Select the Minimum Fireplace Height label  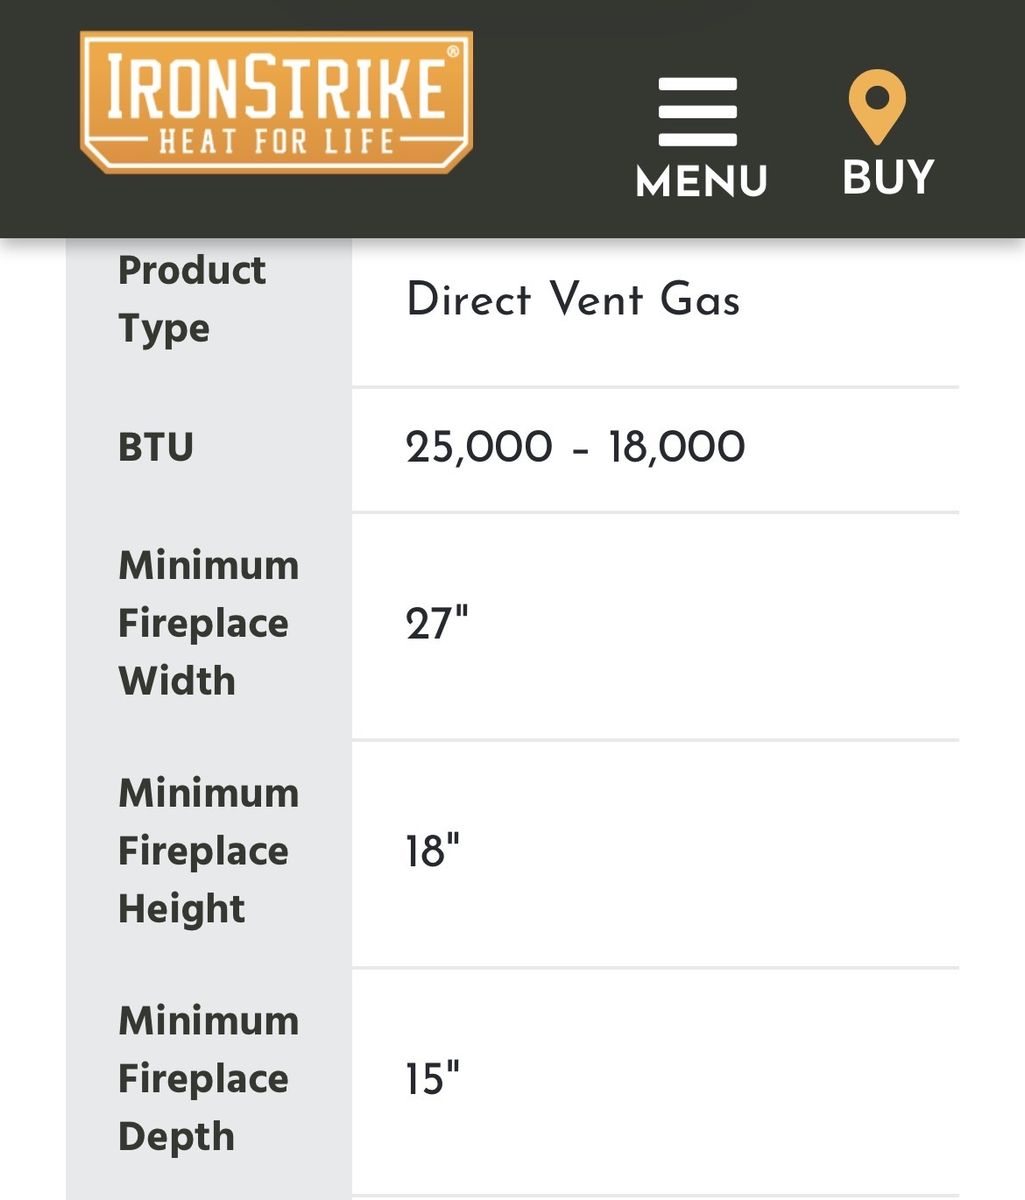coord(208,851)
